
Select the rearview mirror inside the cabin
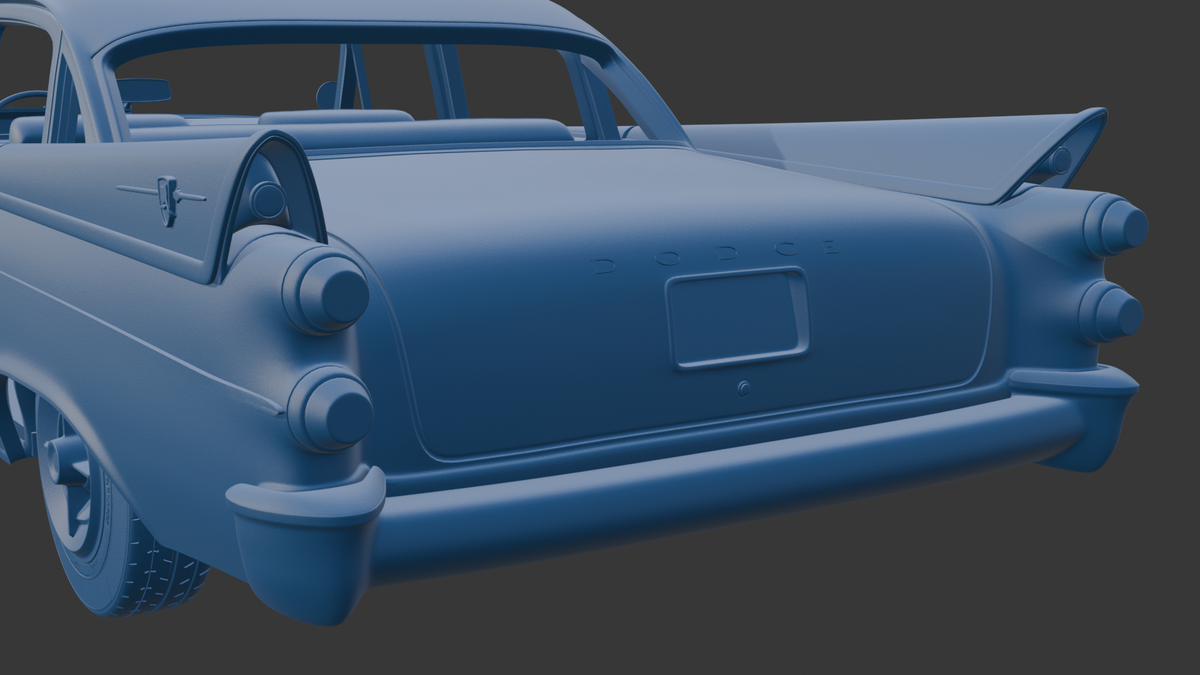click(x=143, y=91)
